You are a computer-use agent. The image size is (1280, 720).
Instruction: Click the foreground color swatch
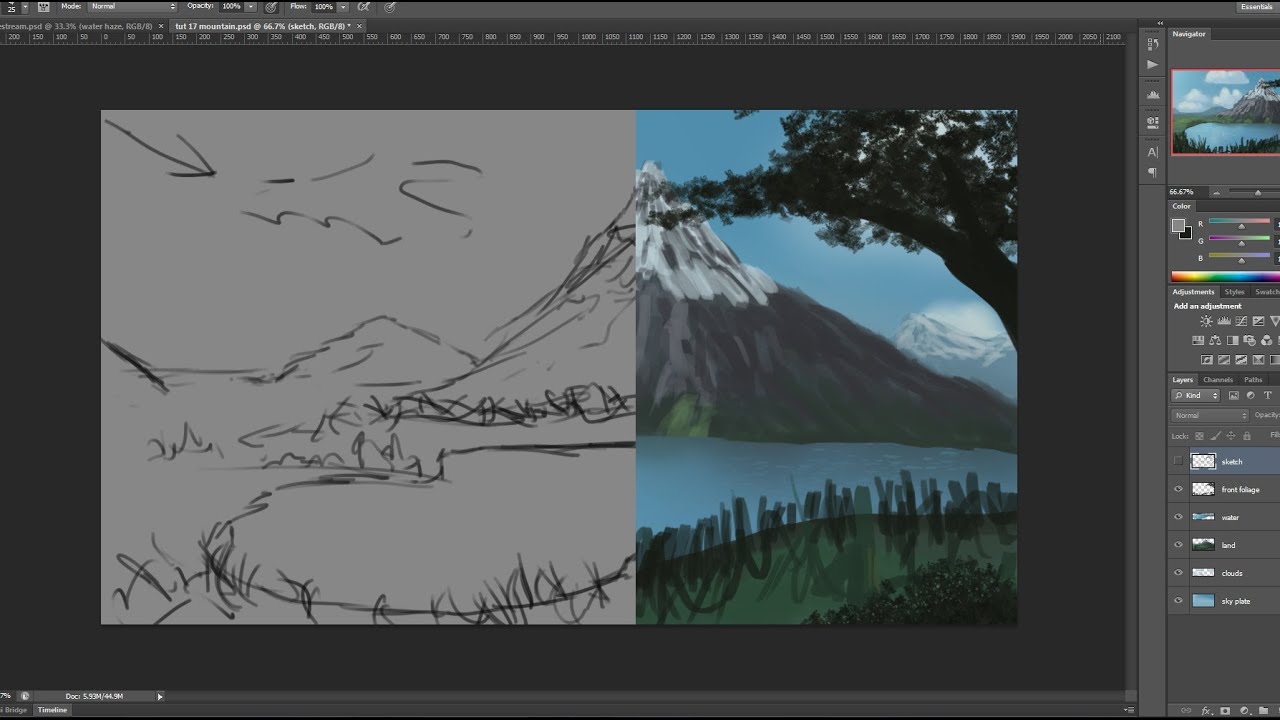1179,226
